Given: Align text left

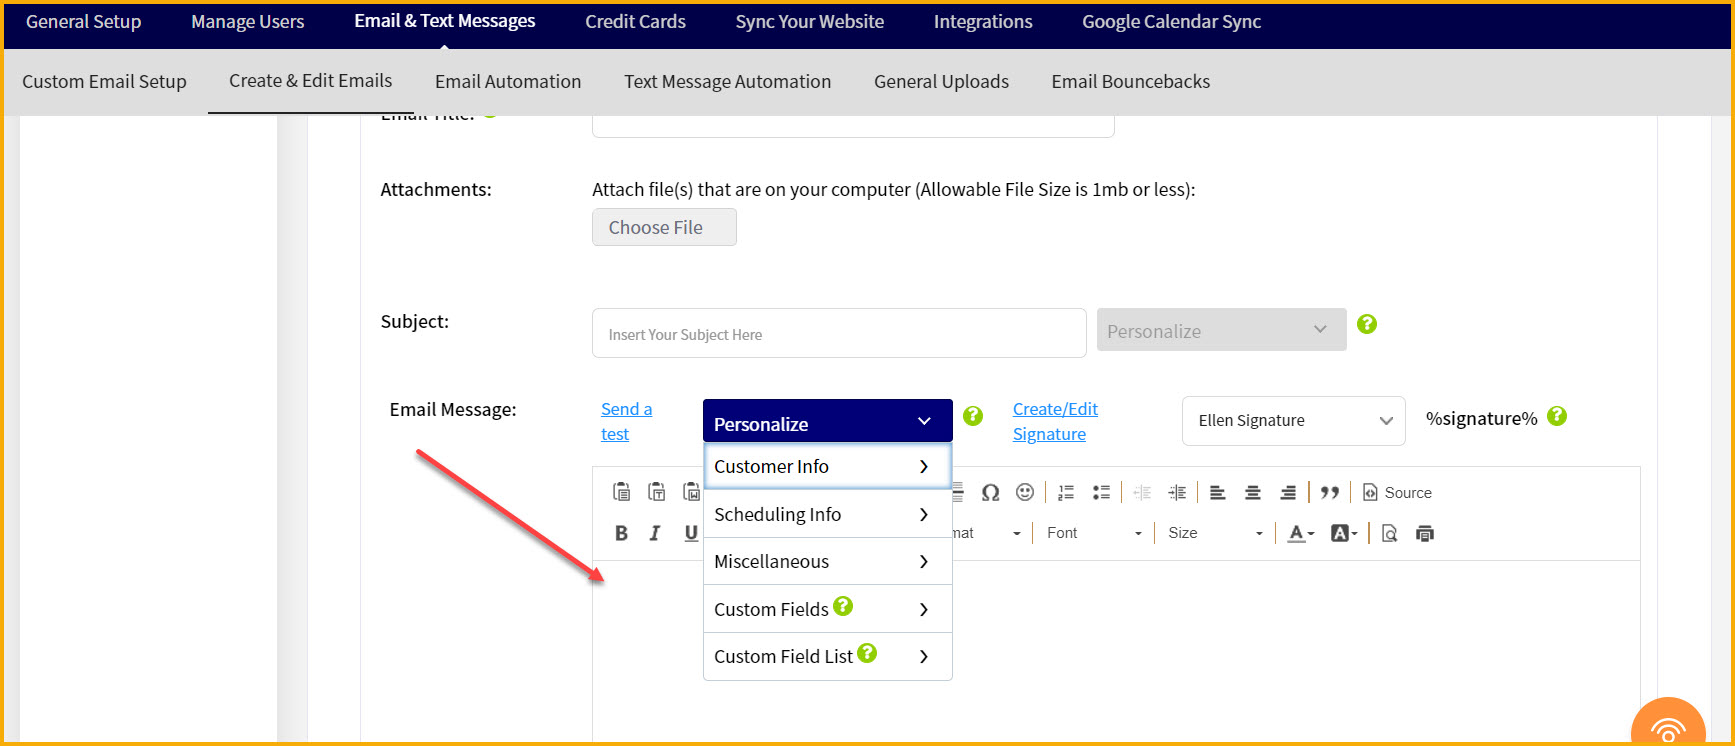Looking at the screenshot, I should [1217, 492].
